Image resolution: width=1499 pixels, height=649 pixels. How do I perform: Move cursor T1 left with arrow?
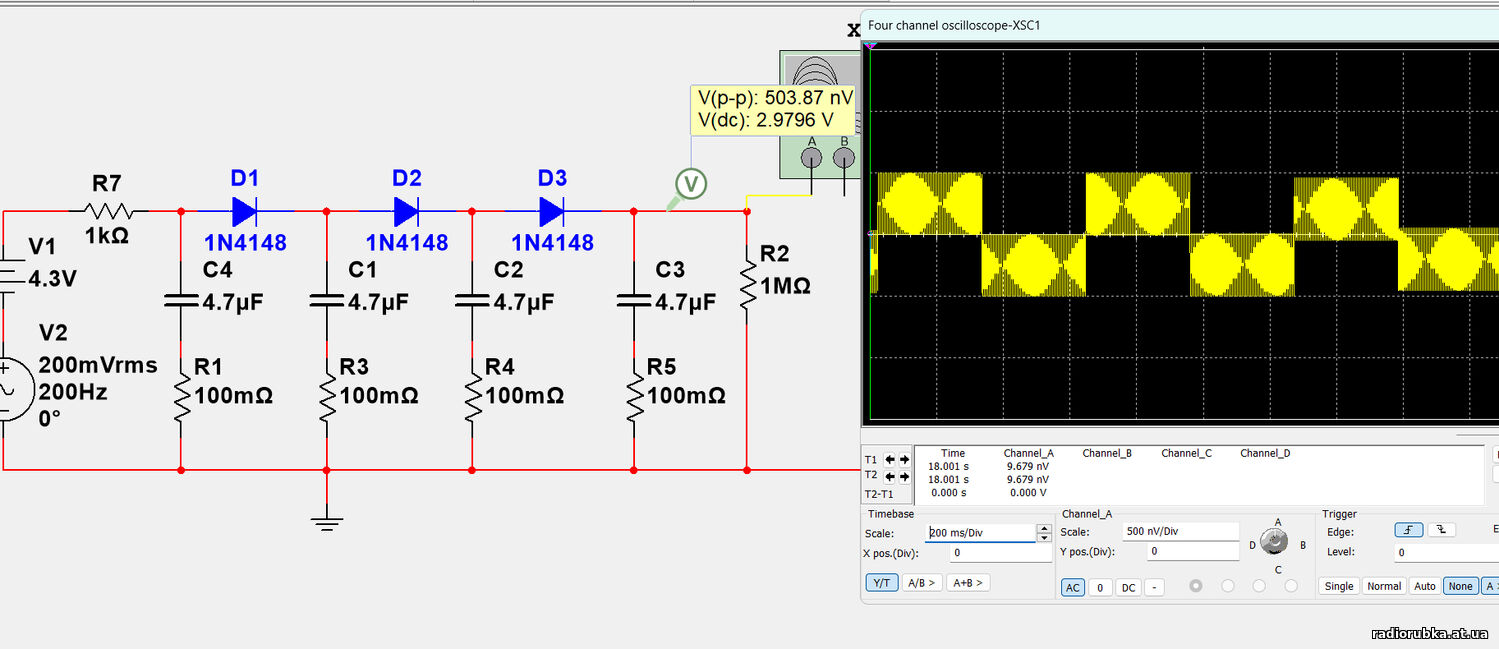pos(889,459)
